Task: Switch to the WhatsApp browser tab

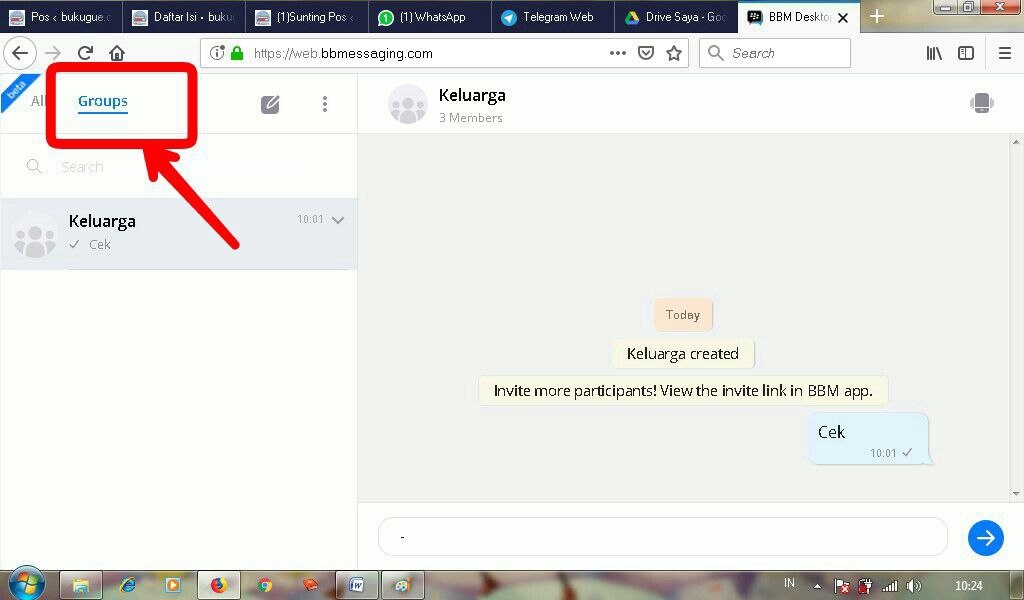Action: pyautogui.click(x=429, y=17)
